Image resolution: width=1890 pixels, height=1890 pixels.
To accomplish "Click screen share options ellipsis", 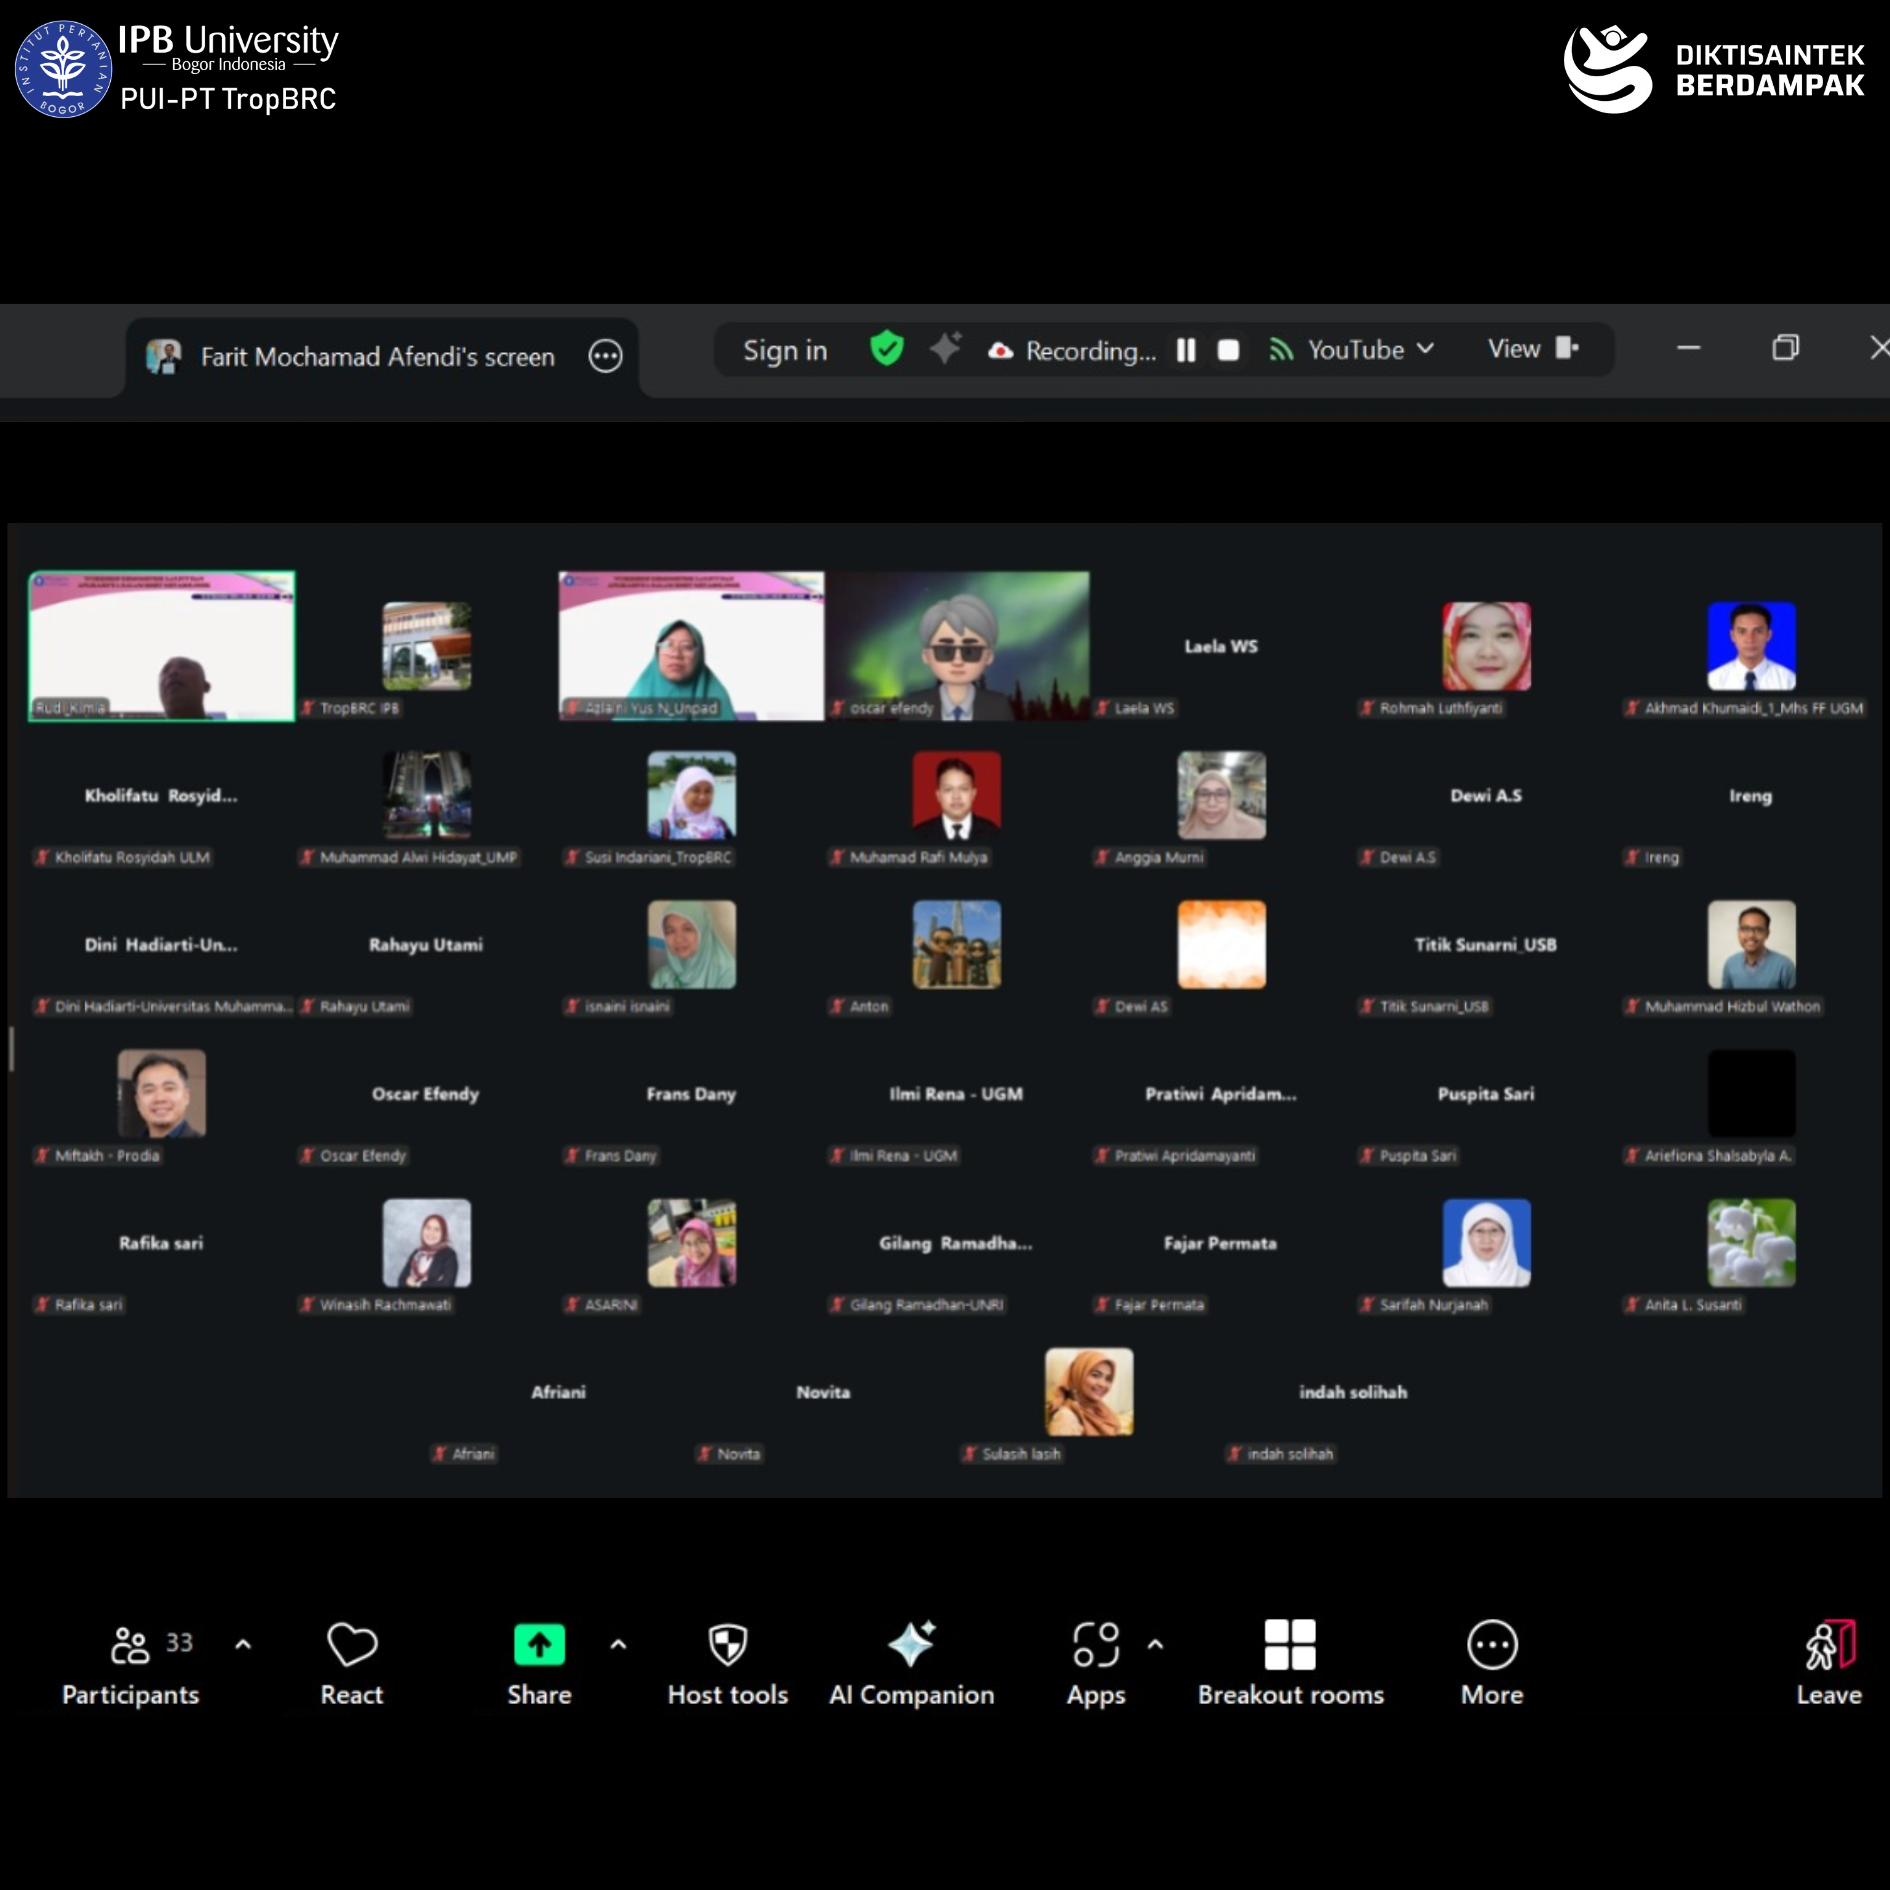I will (x=605, y=356).
